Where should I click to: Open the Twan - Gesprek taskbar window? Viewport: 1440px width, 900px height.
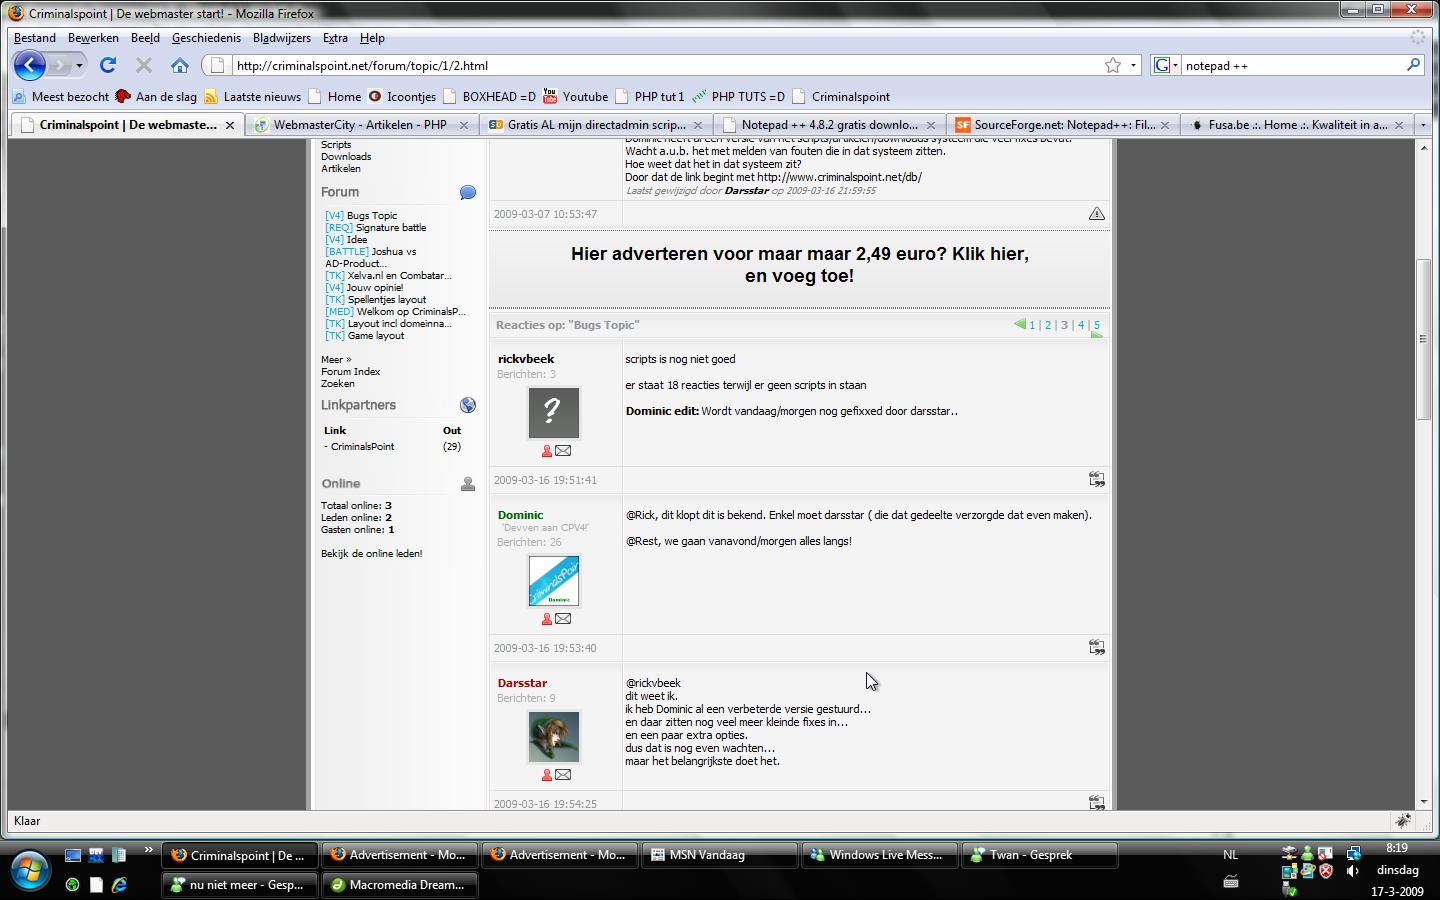click(x=1039, y=855)
